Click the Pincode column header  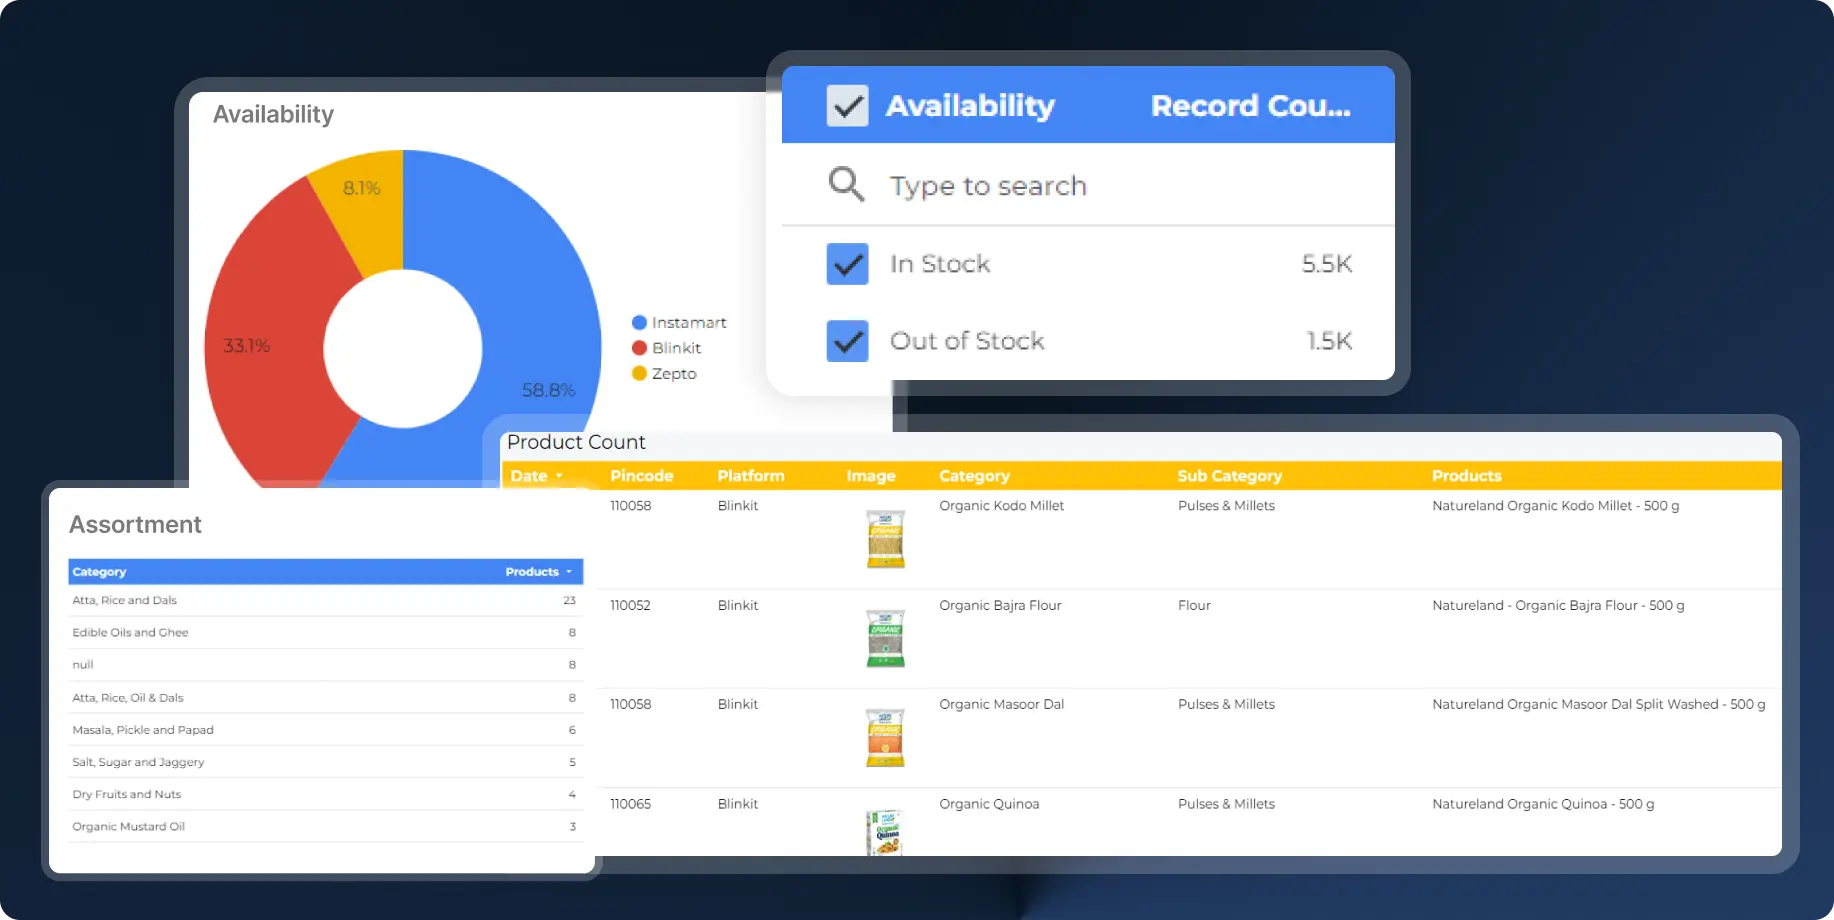pos(642,476)
